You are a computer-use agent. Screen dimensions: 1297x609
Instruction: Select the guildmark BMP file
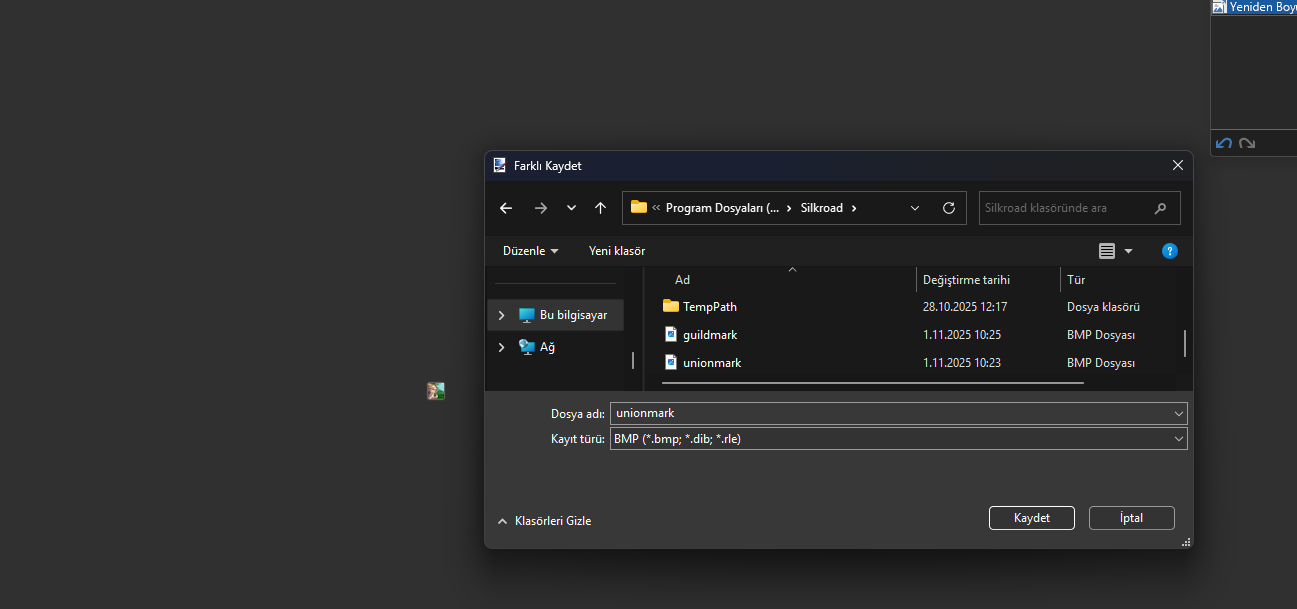point(710,335)
